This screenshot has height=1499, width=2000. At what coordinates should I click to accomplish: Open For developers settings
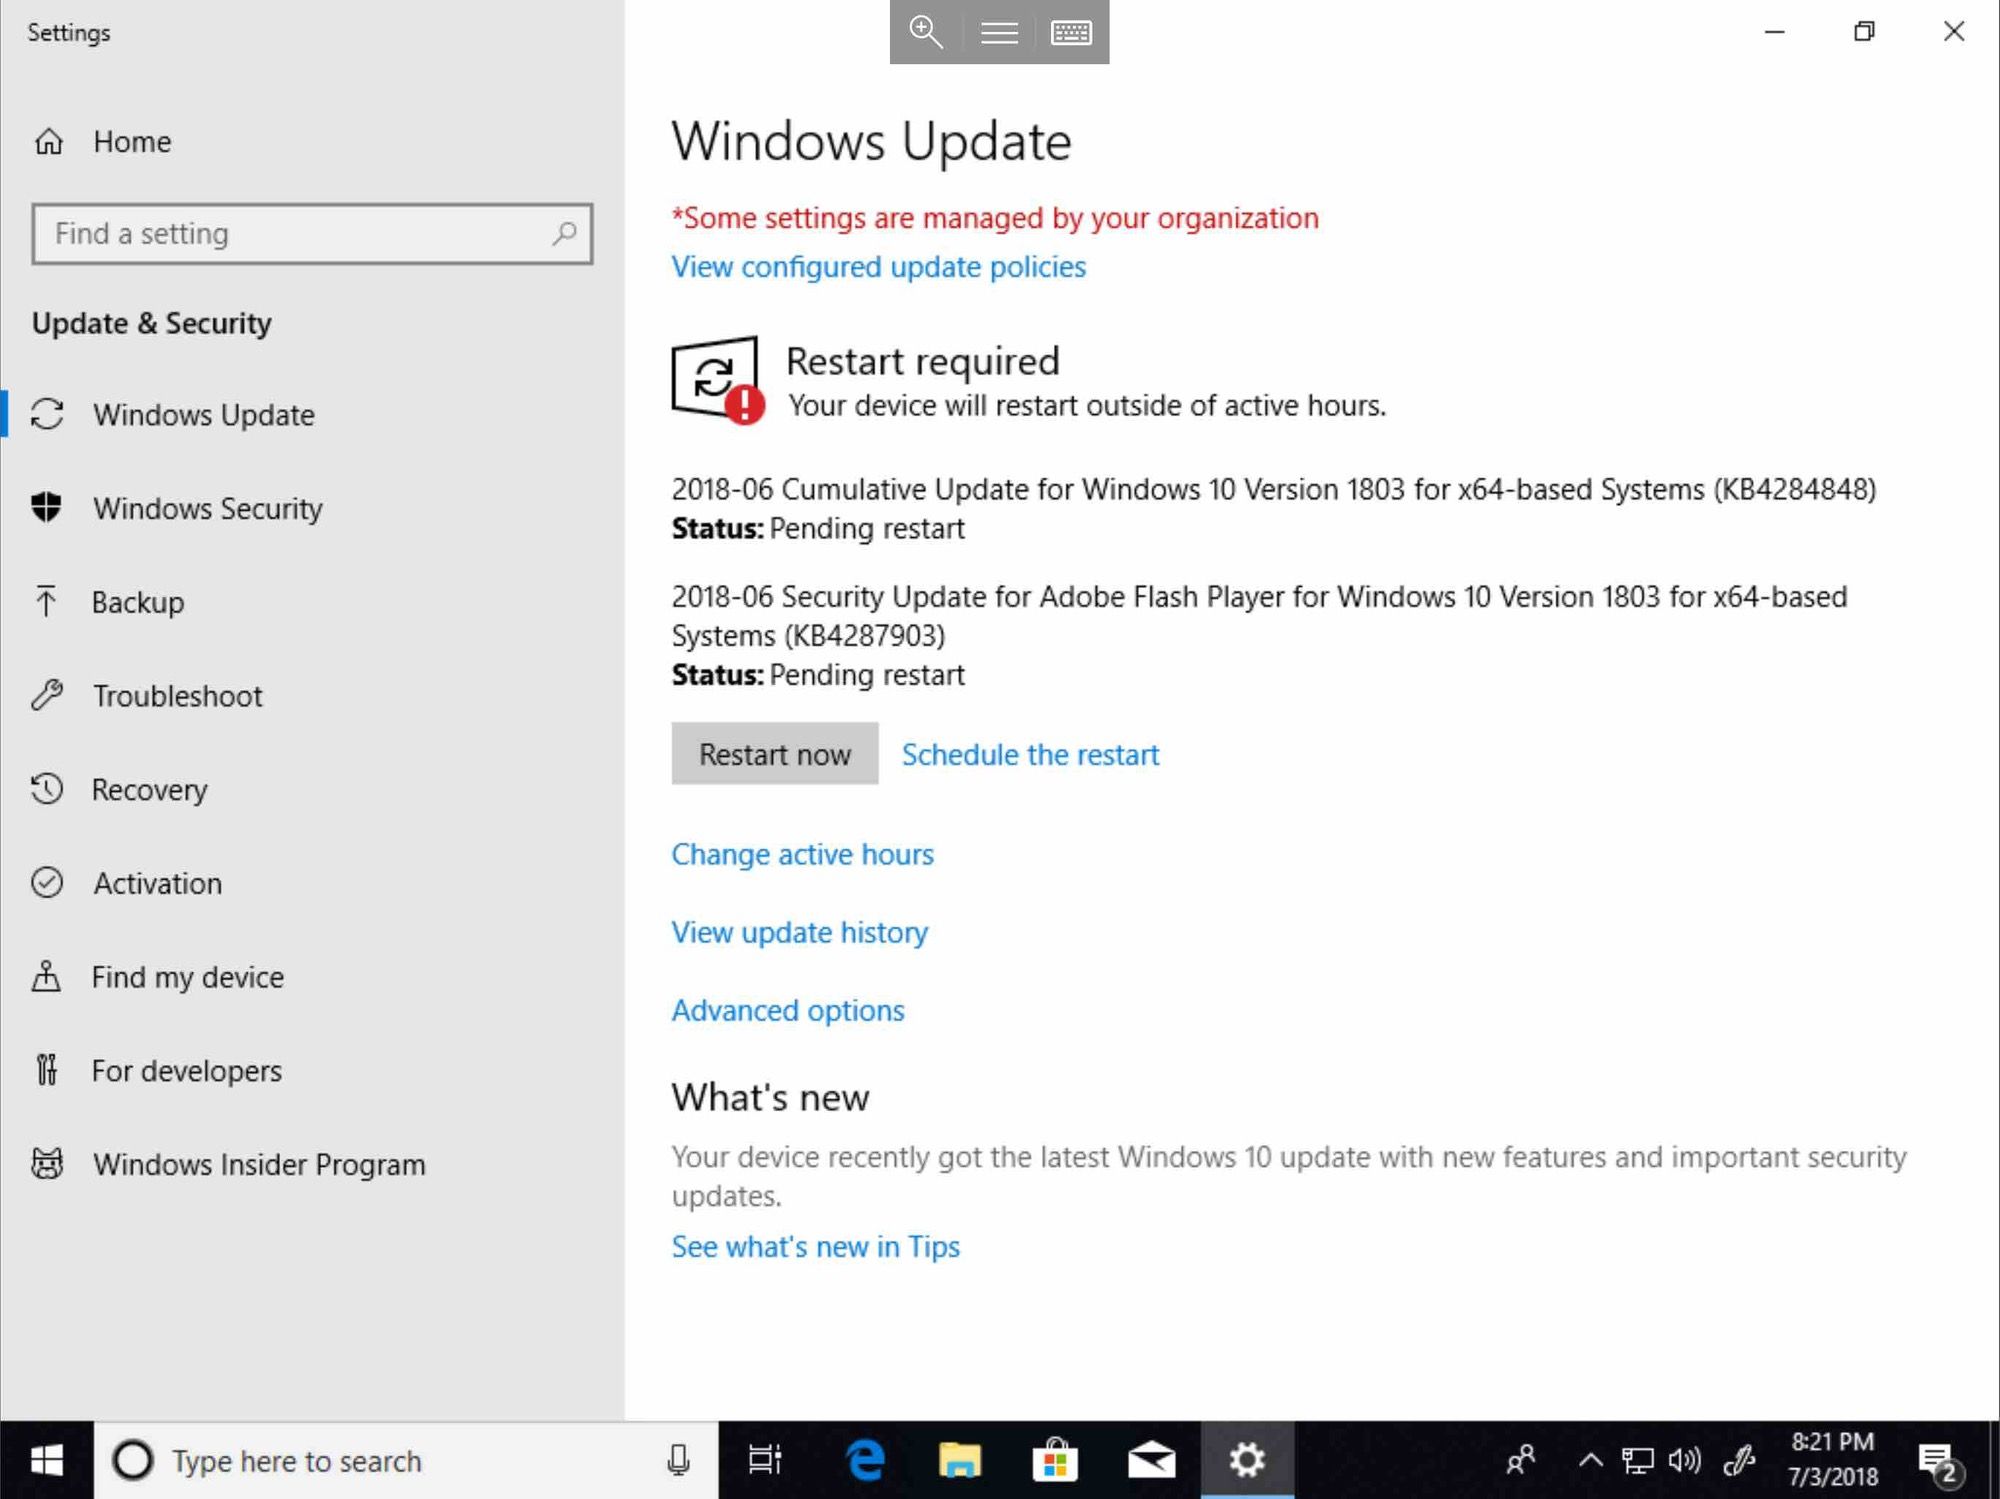pos(186,1071)
